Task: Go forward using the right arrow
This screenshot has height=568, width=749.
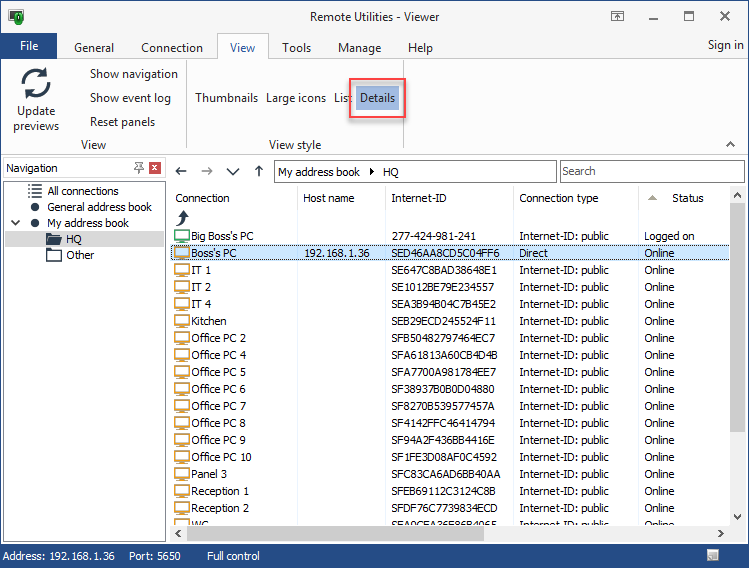Action: pos(207,171)
